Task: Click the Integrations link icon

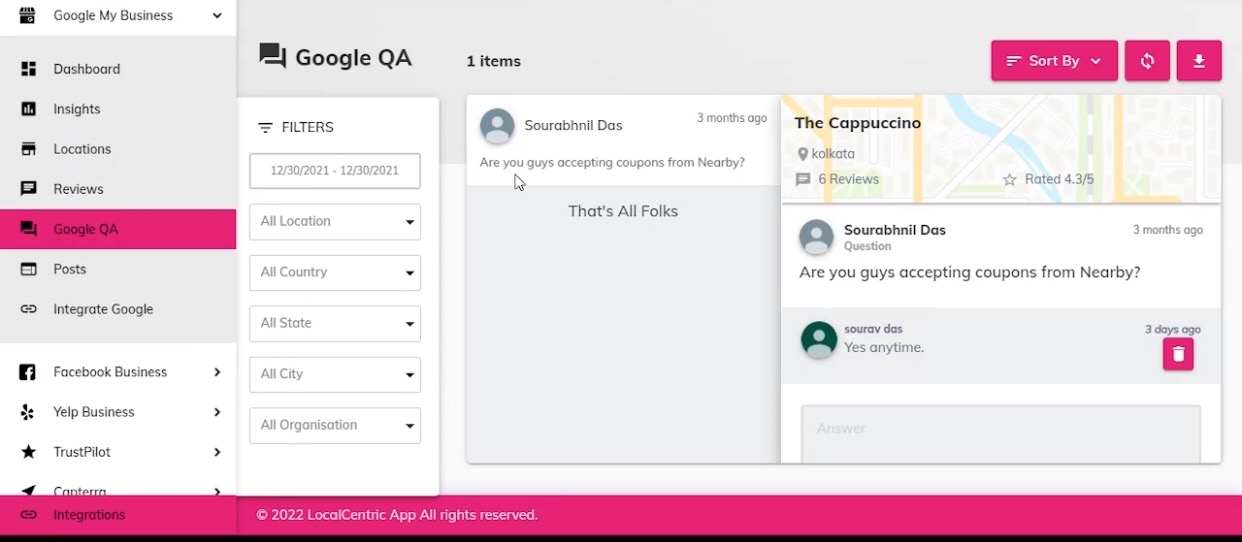Action: 29,515
